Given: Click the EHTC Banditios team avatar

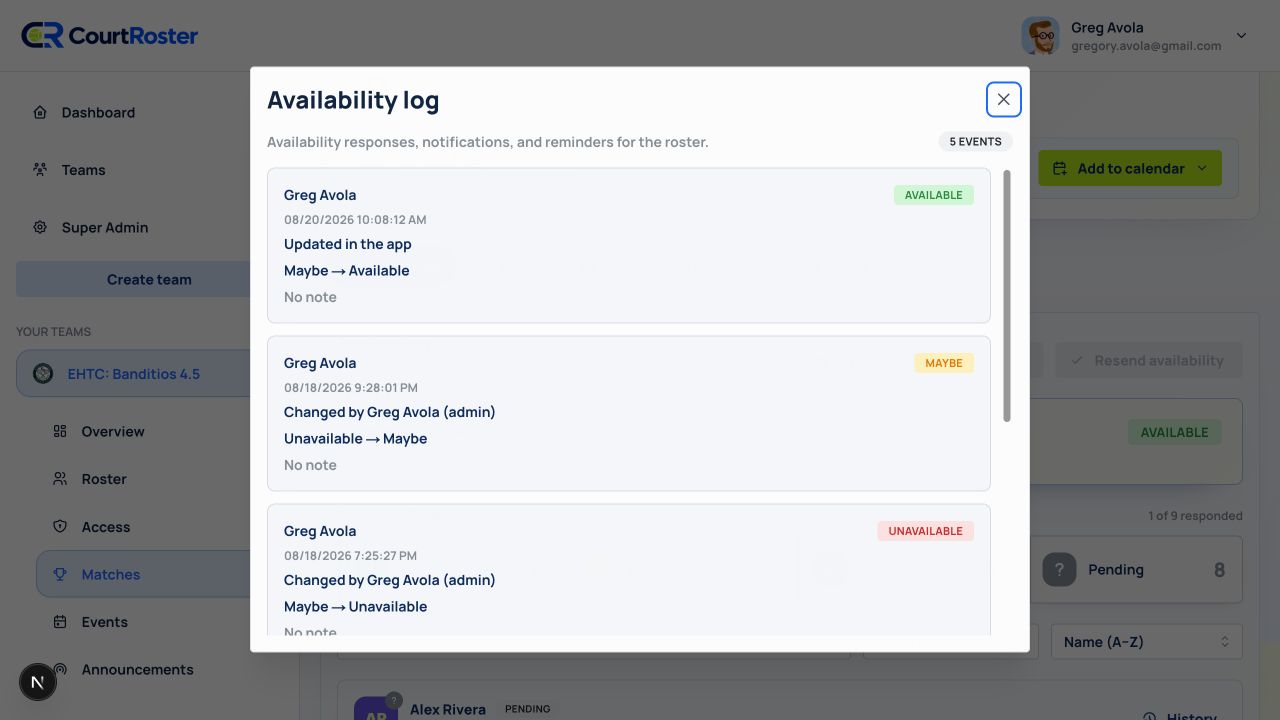Looking at the screenshot, I should pyautogui.click(x=43, y=374).
